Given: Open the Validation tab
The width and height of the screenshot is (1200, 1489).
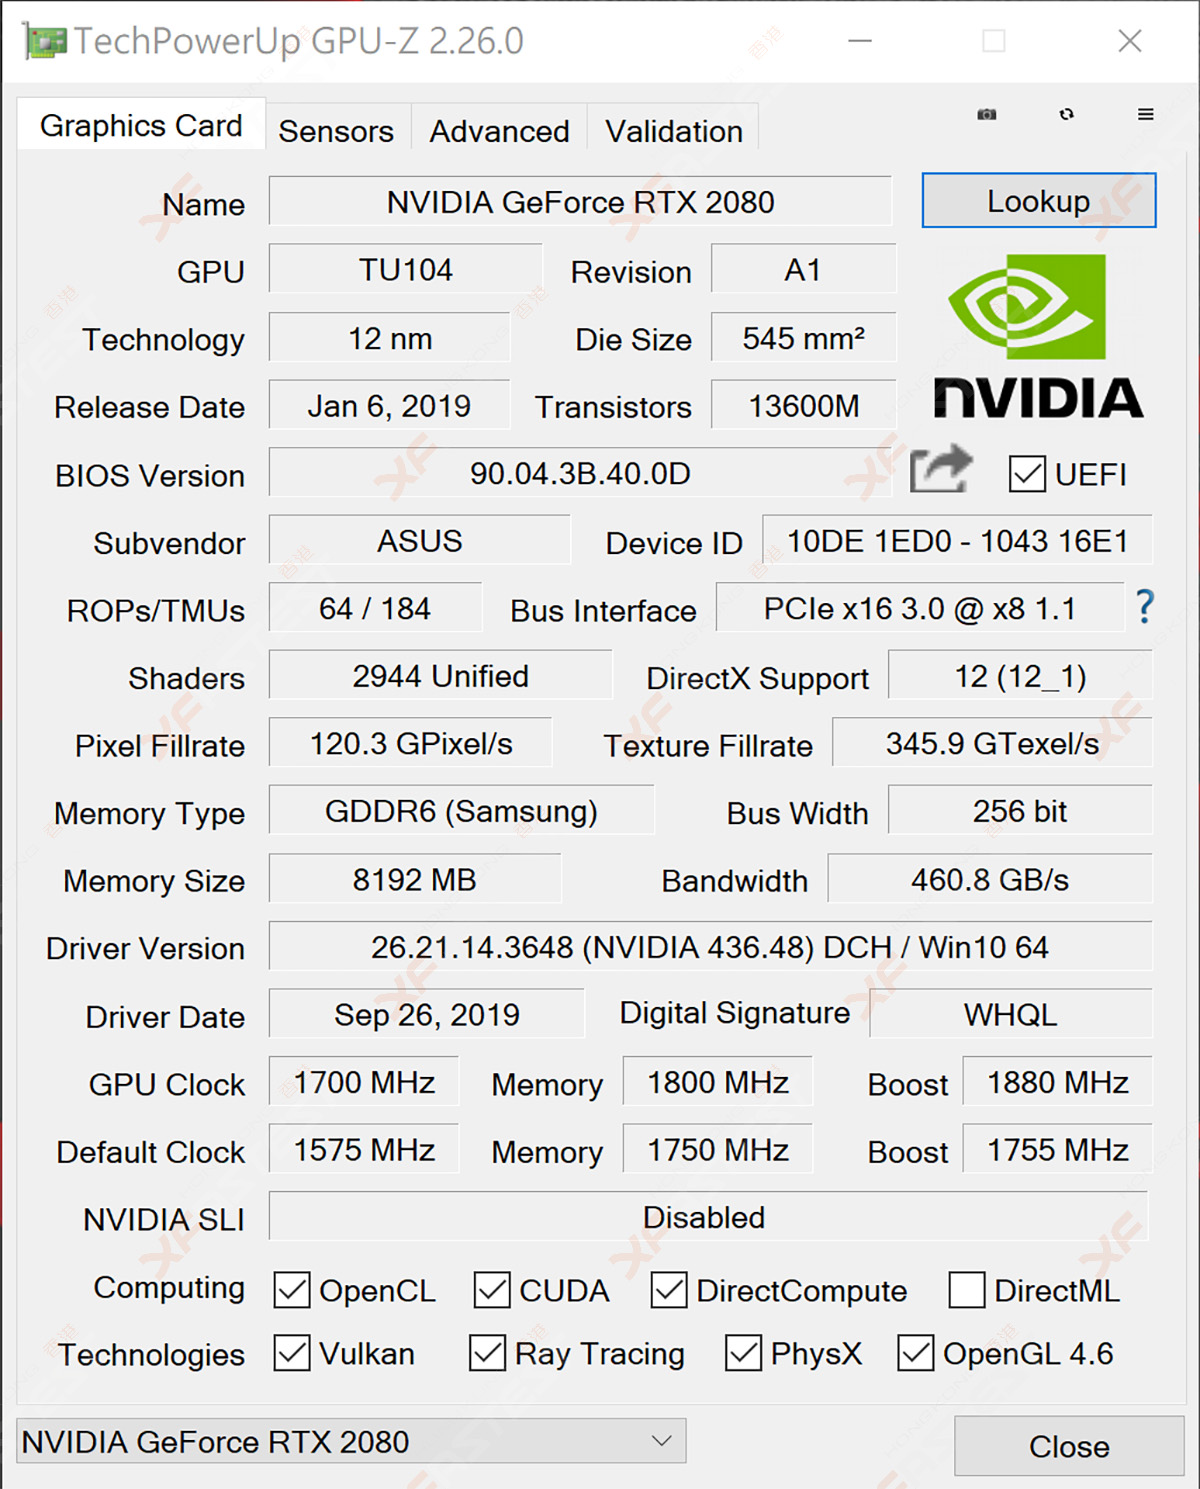Looking at the screenshot, I should 674,131.
